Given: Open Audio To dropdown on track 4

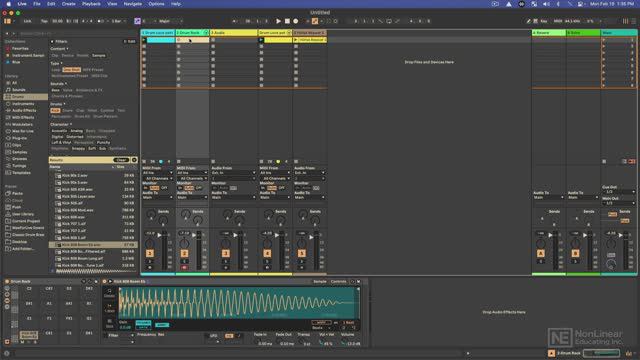Looking at the screenshot, I should [275, 198].
